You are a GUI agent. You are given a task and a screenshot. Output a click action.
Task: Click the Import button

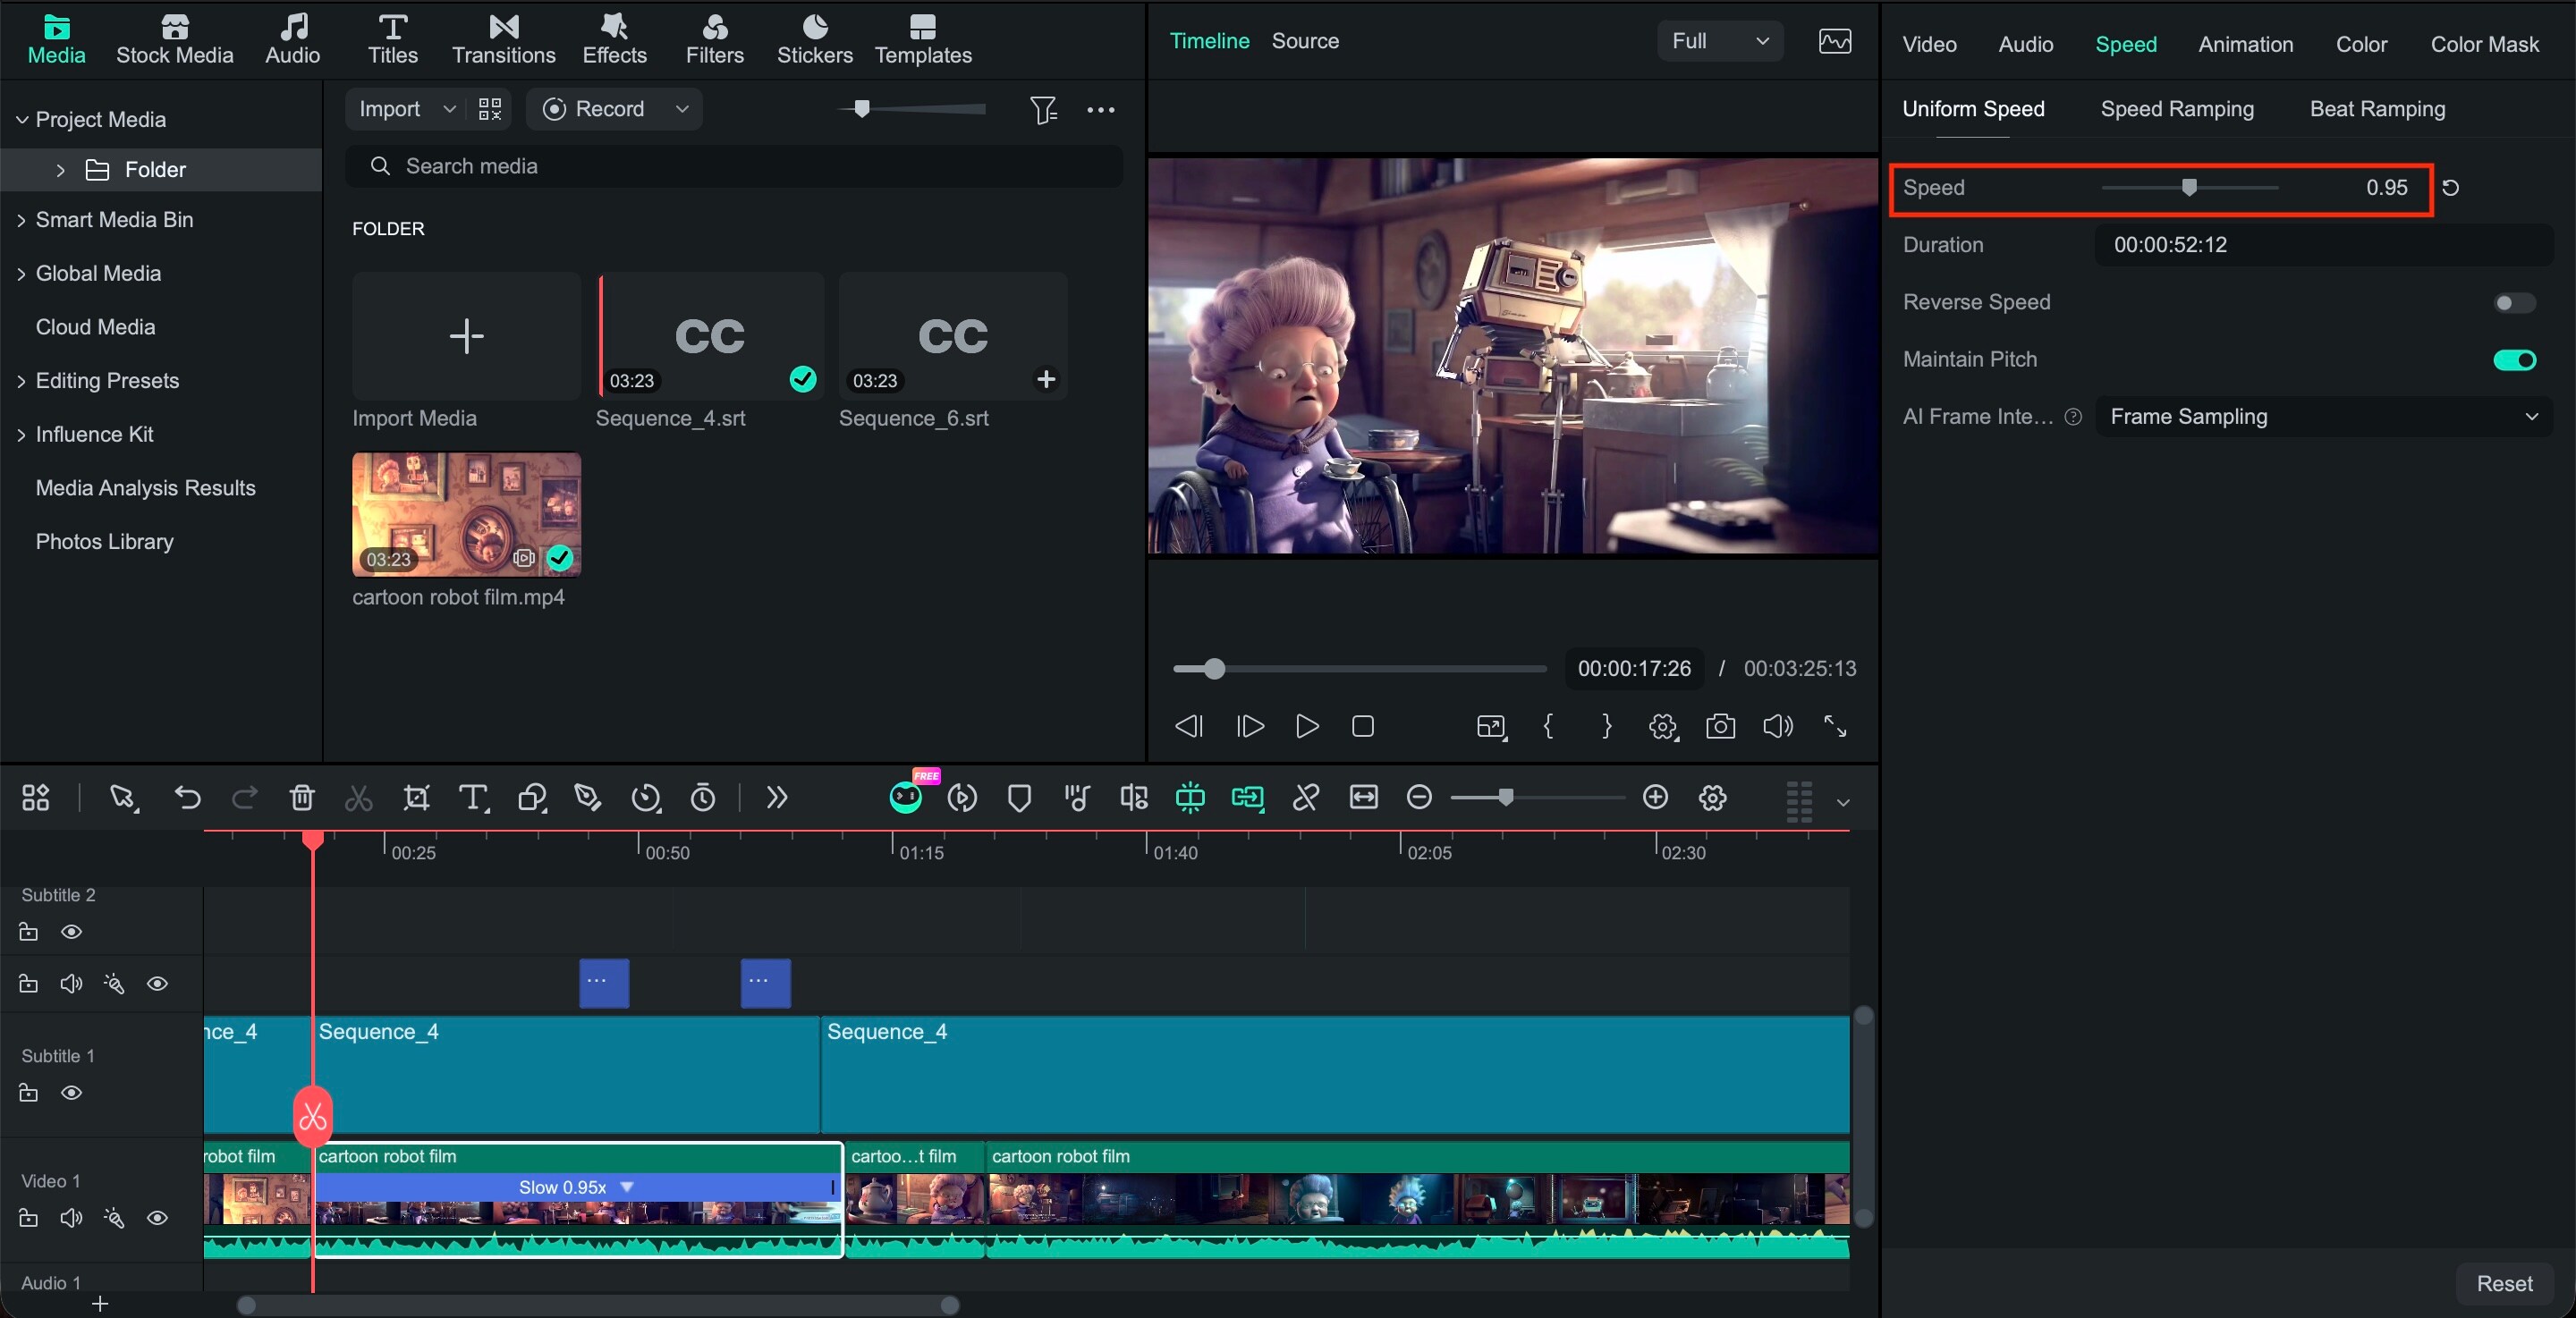[390, 109]
